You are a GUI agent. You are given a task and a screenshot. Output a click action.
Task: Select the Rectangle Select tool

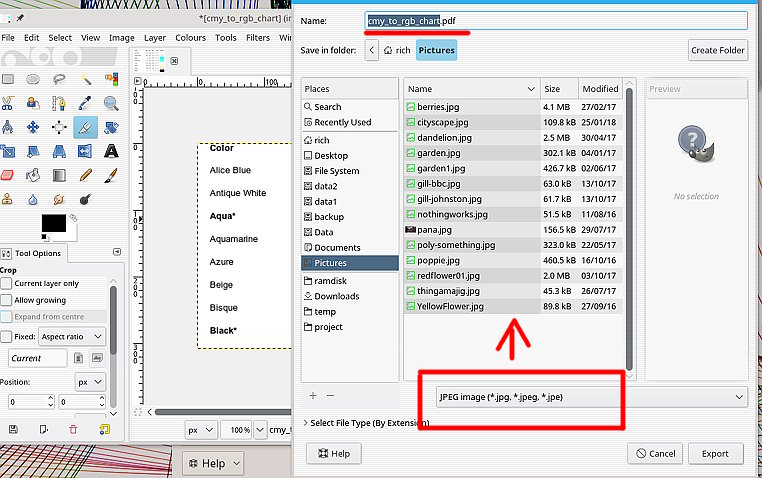pos(7,79)
